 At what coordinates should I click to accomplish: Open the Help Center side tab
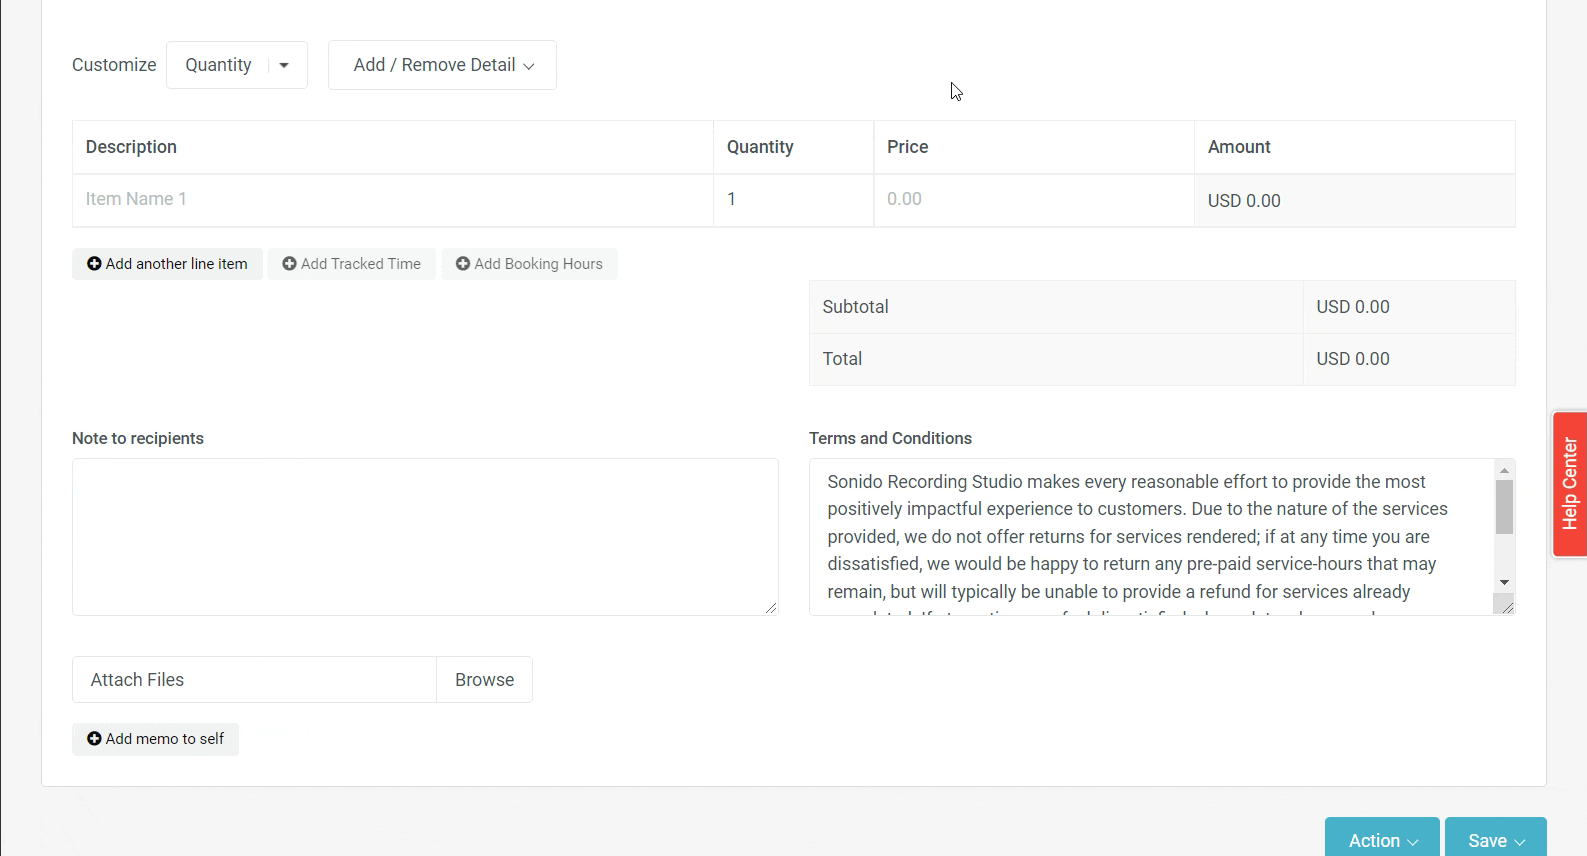[x=1569, y=484]
